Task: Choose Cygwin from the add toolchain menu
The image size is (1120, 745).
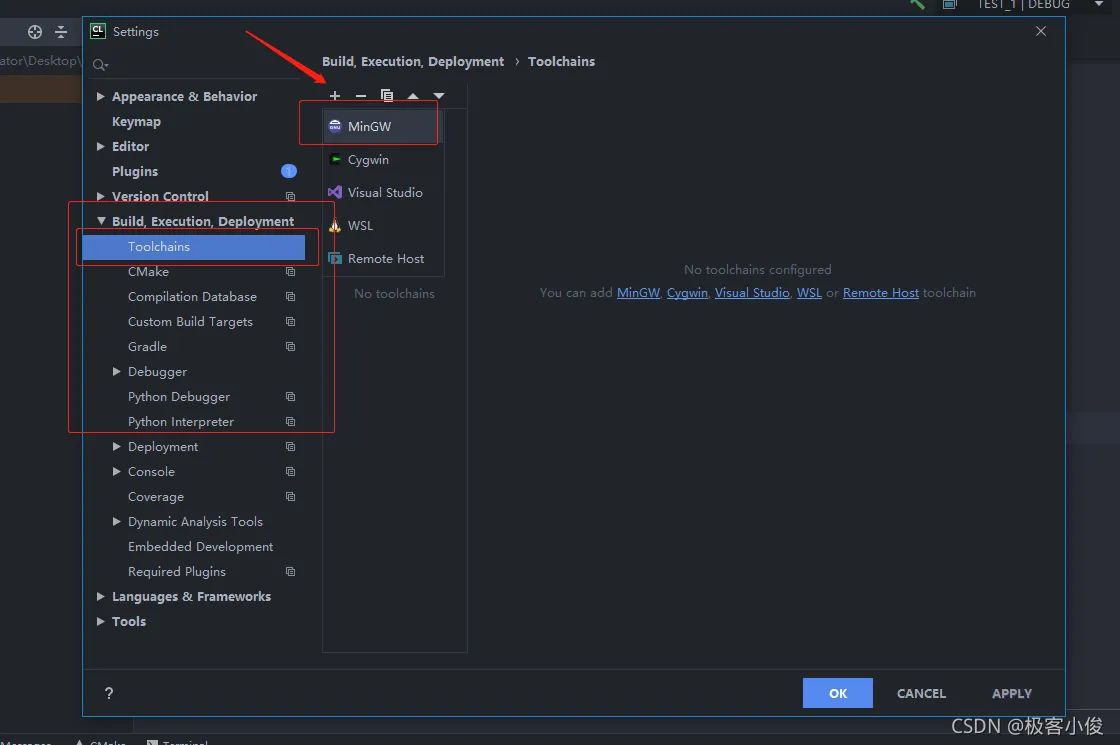Action: pos(383,159)
